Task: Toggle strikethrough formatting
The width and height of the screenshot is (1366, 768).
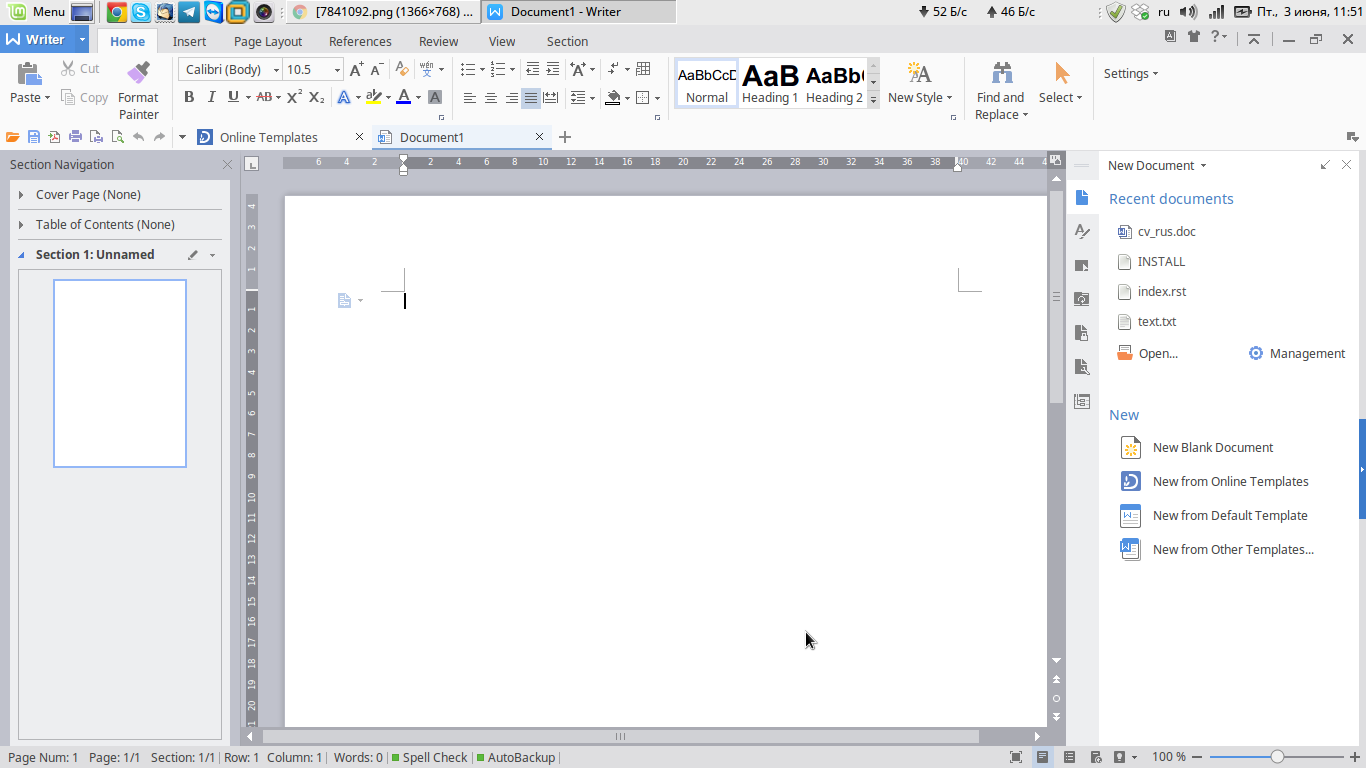Action: tap(264, 97)
